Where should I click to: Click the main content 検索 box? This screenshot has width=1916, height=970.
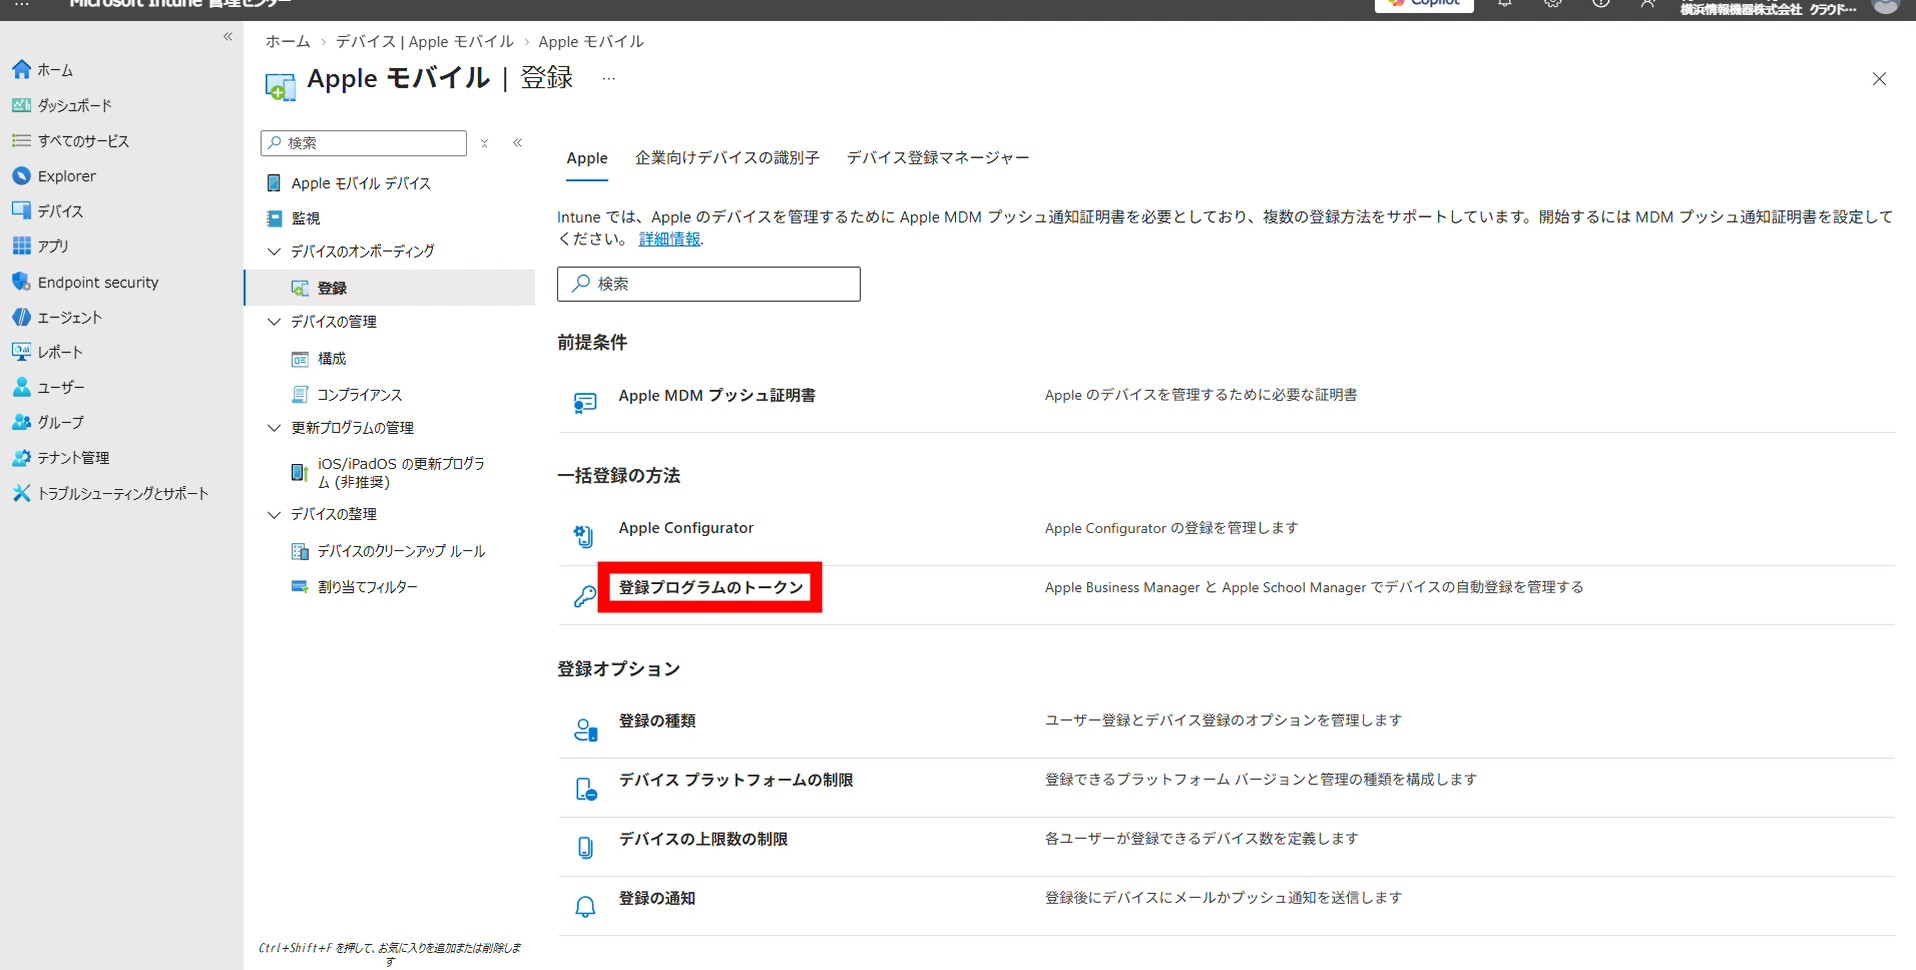click(x=709, y=284)
